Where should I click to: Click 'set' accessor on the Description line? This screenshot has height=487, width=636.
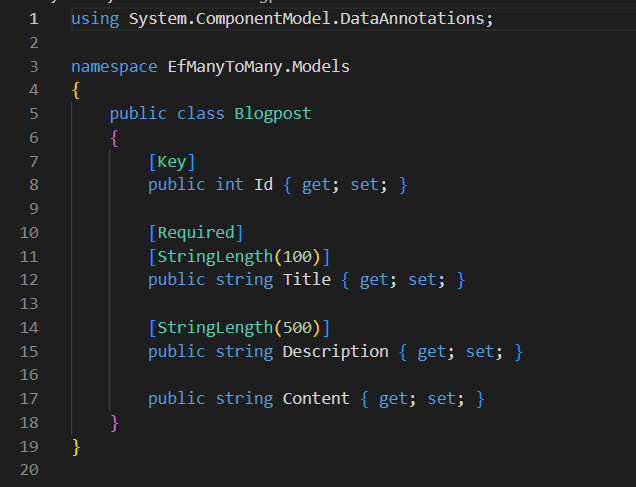coord(479,352)
